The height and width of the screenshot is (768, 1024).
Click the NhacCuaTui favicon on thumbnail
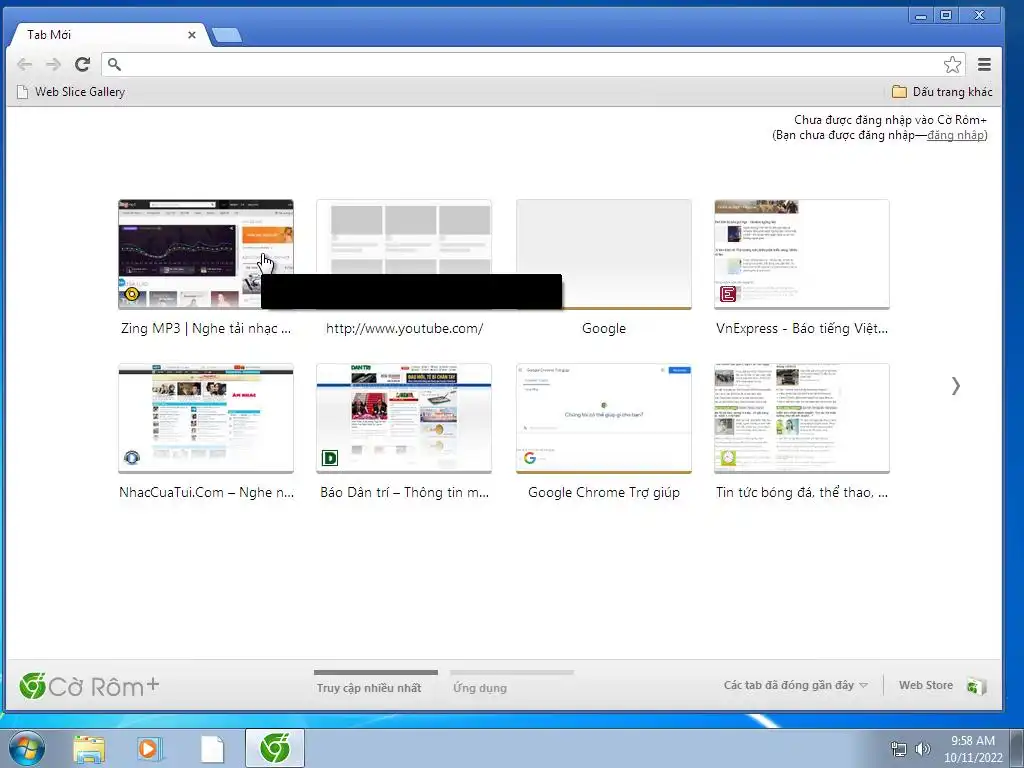(131, 458)
